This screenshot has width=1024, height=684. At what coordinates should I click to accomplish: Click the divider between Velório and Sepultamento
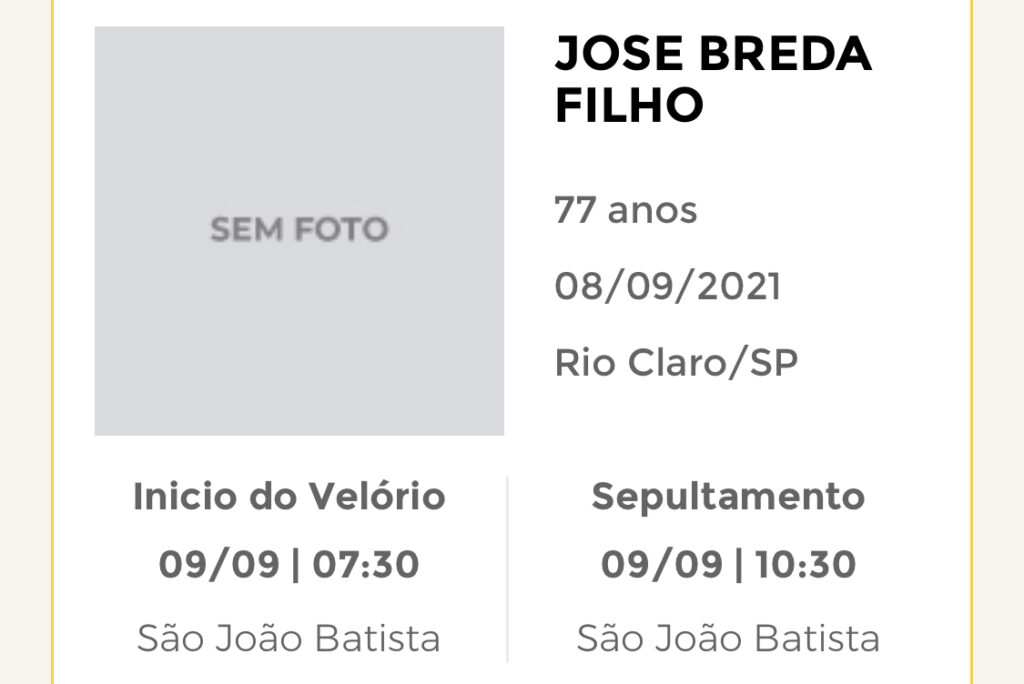pyautogui.click(x=507, y=568)
